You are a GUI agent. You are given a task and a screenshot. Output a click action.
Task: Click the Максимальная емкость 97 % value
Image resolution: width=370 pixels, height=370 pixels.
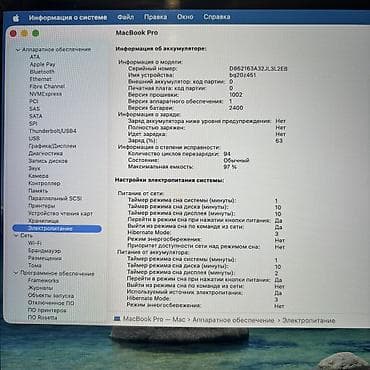[230, 166]
